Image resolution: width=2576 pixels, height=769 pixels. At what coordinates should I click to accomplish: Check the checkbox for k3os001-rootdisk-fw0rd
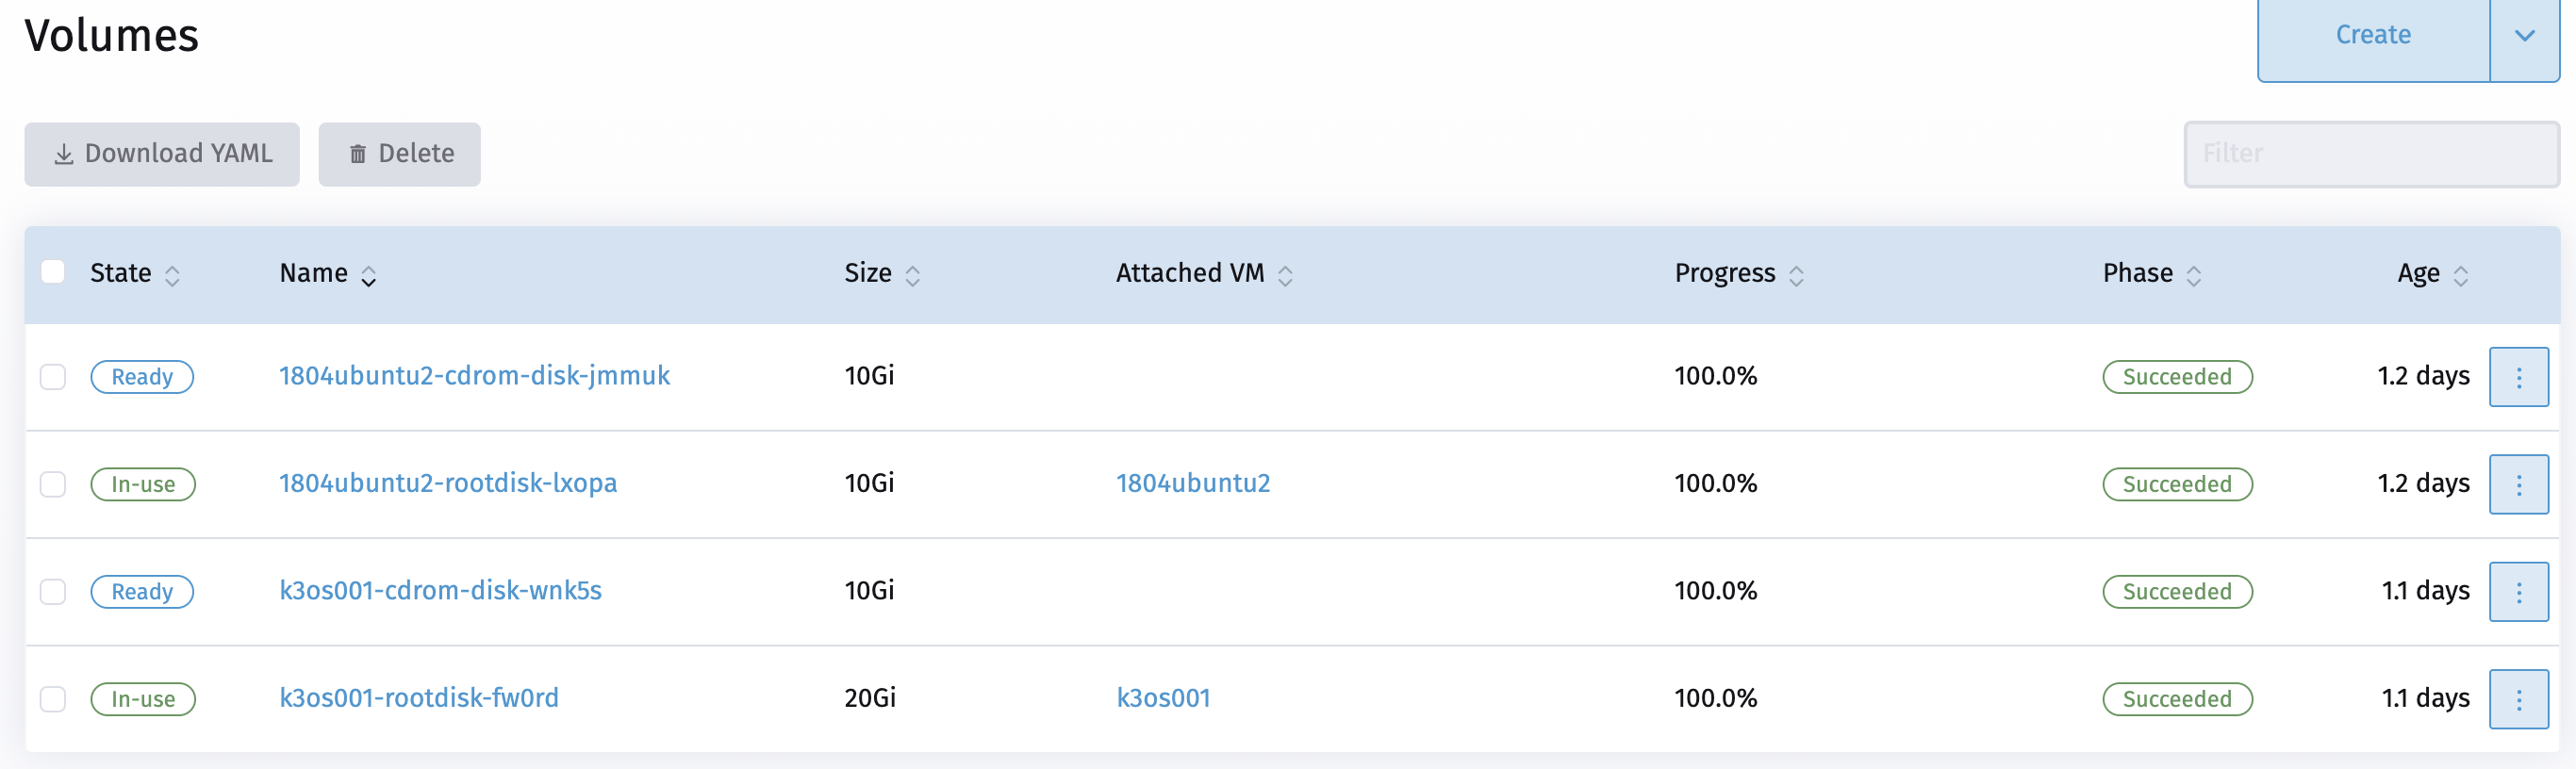[53, 698]
